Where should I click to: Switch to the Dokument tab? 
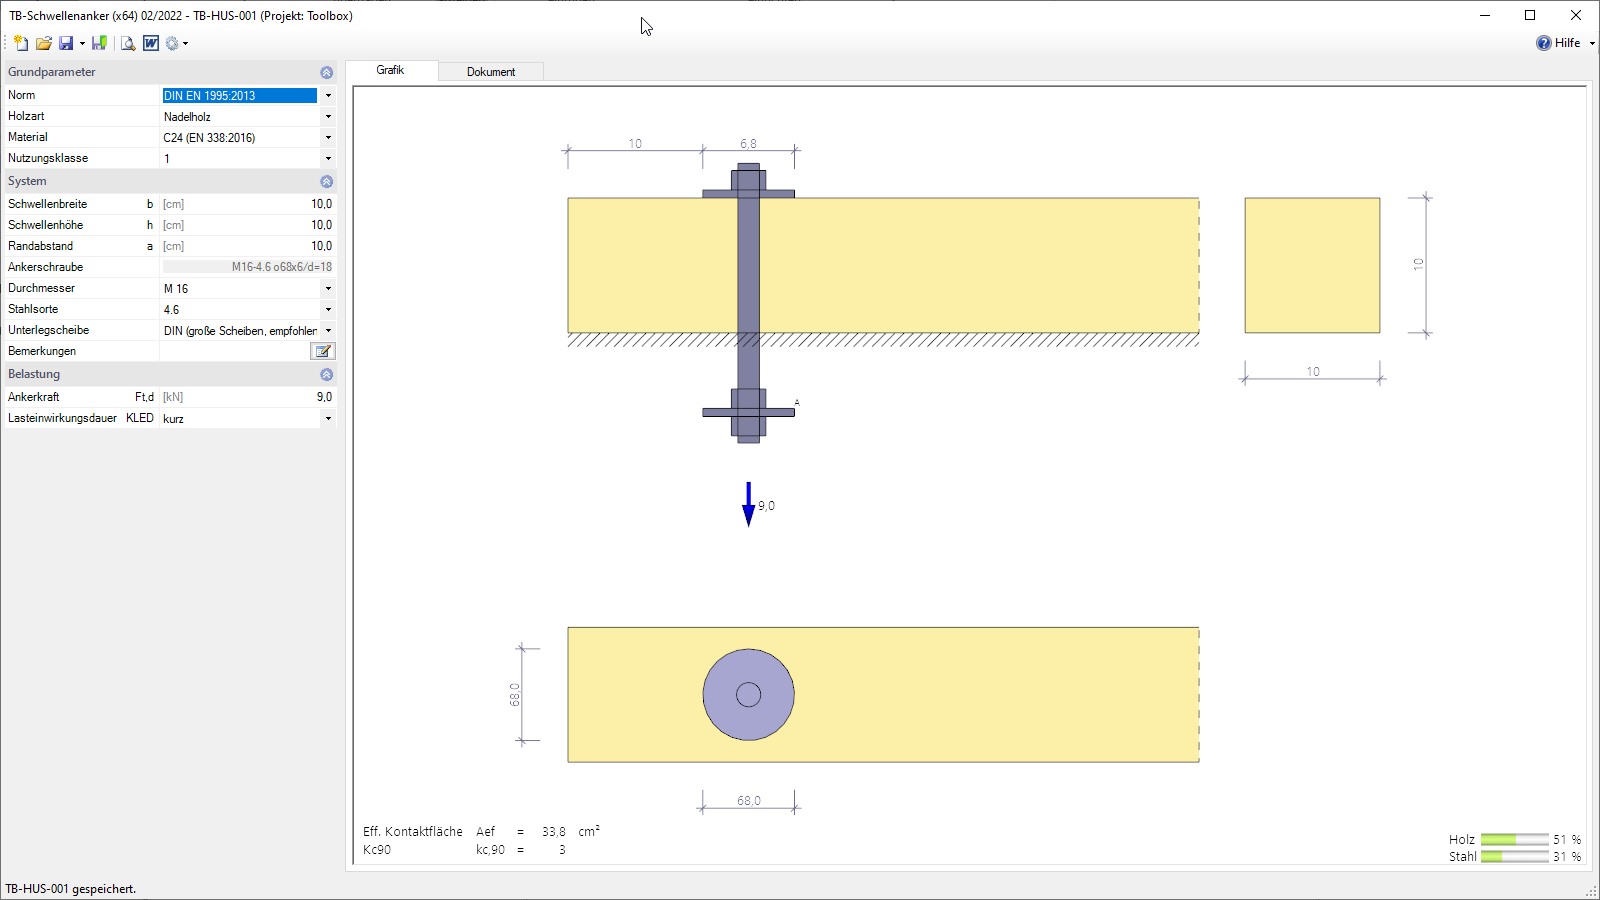[x=491, y=72]
